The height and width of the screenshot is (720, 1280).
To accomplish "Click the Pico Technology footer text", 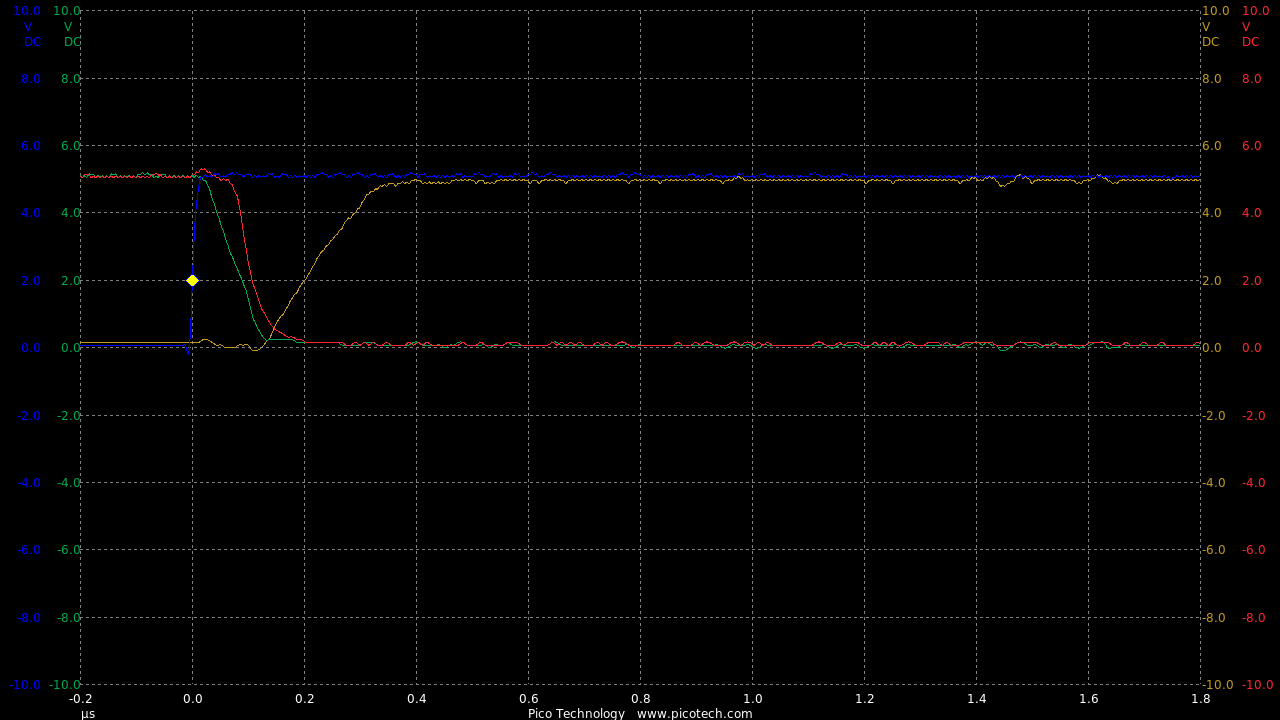I will coord(576,713).
